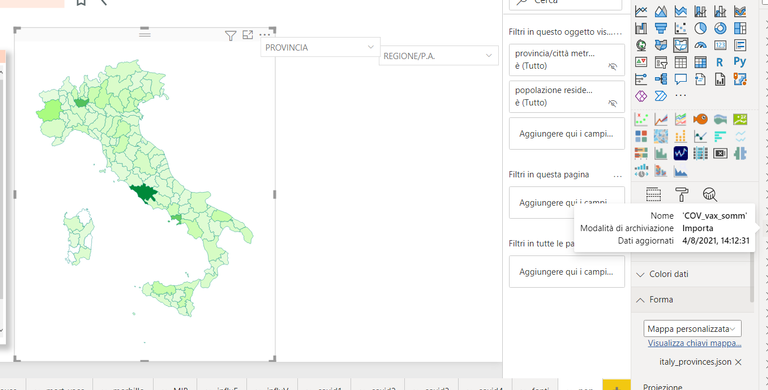Screen dimensions: 768x390
Task: Select the Python visual icon
Action: [740, 62]
